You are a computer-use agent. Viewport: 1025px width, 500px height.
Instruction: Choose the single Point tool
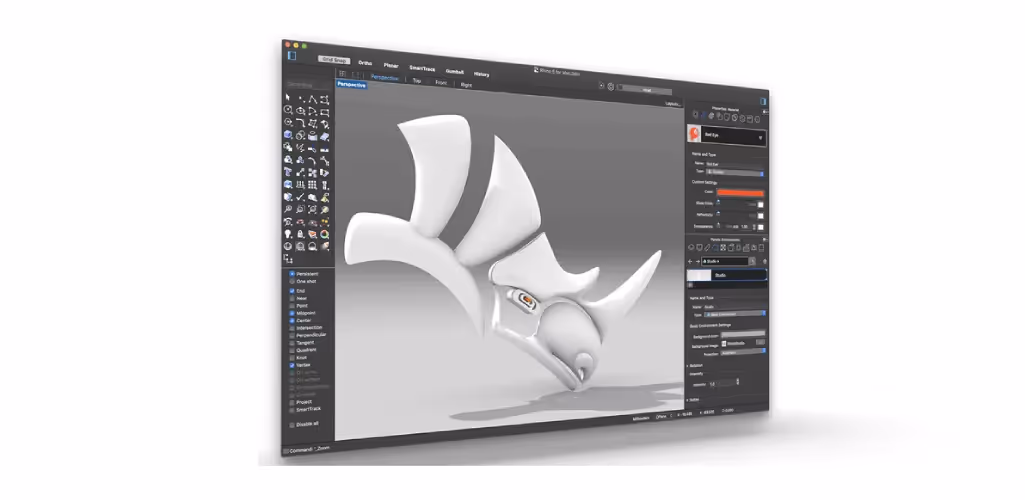[300, 99]
